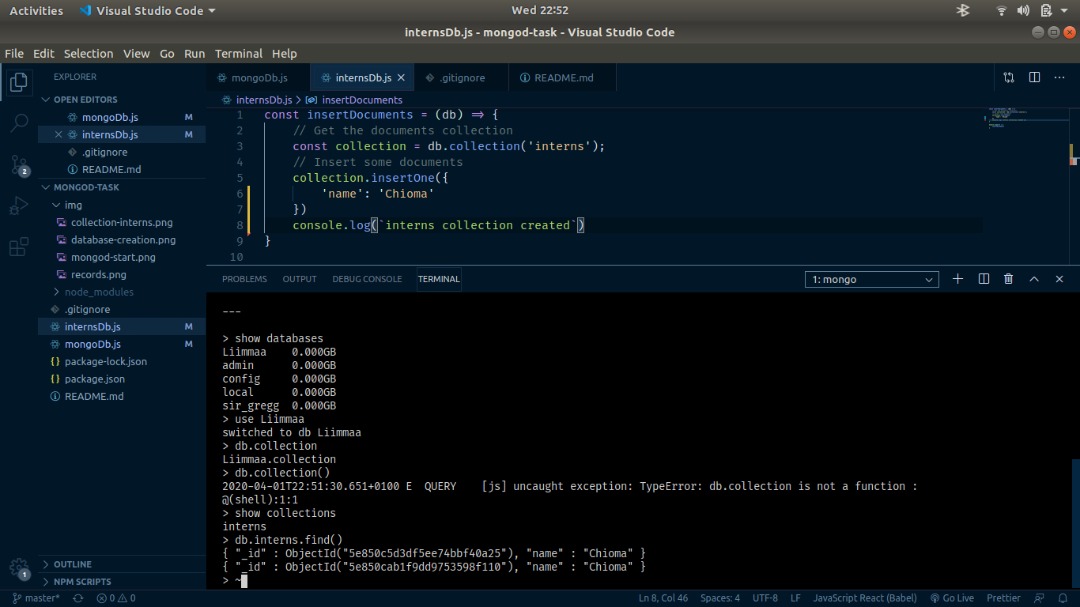Click Ln 8, Col 46 in status bar
The image size is (1080, 607).
[x=663, y=598]
